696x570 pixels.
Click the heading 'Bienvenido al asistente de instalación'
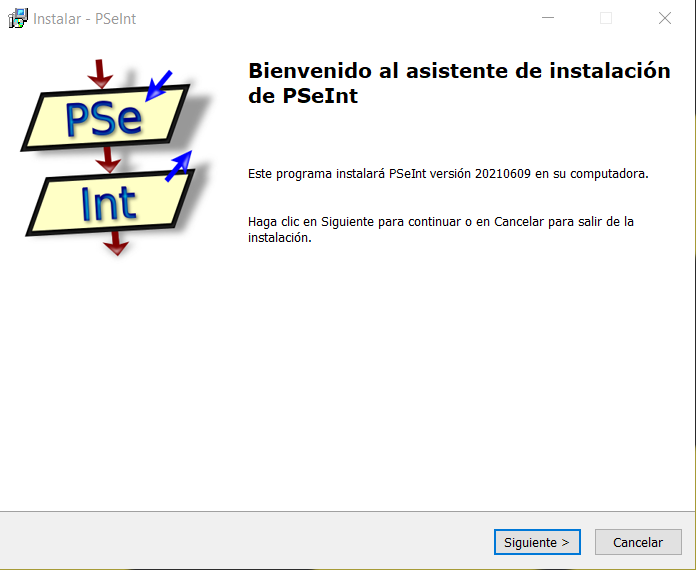click(x=459, y=83)
